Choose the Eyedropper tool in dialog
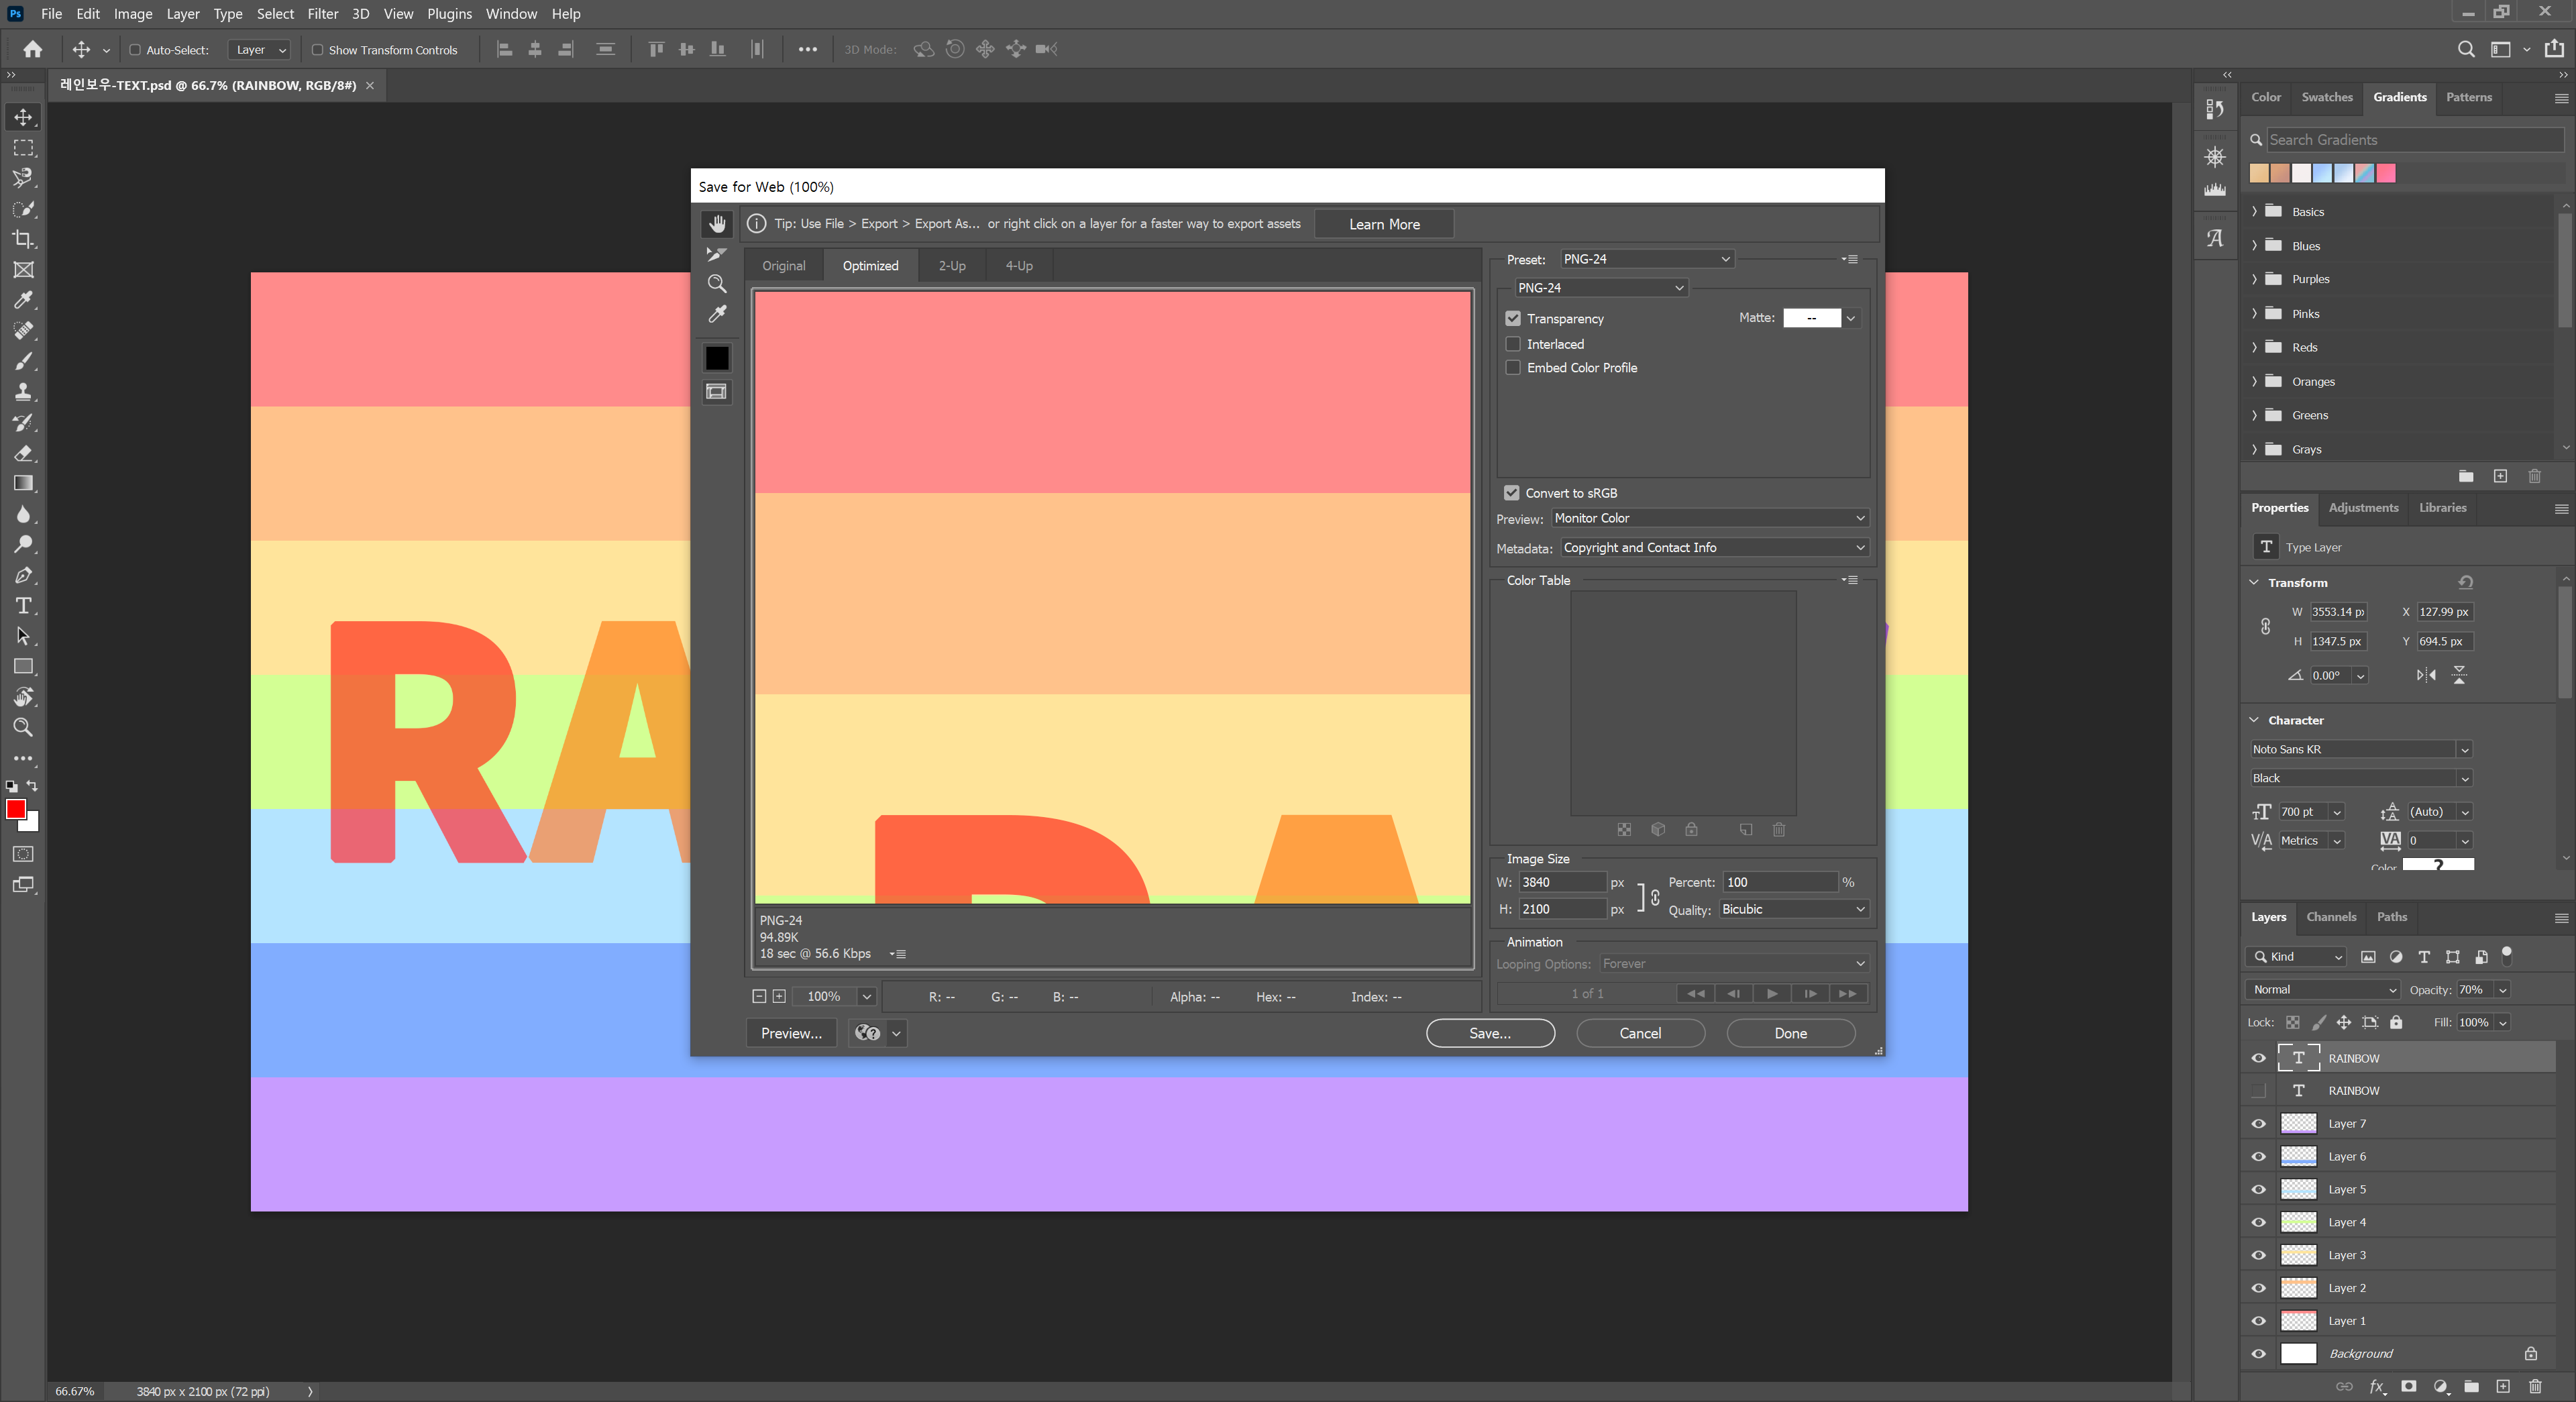 717,314
